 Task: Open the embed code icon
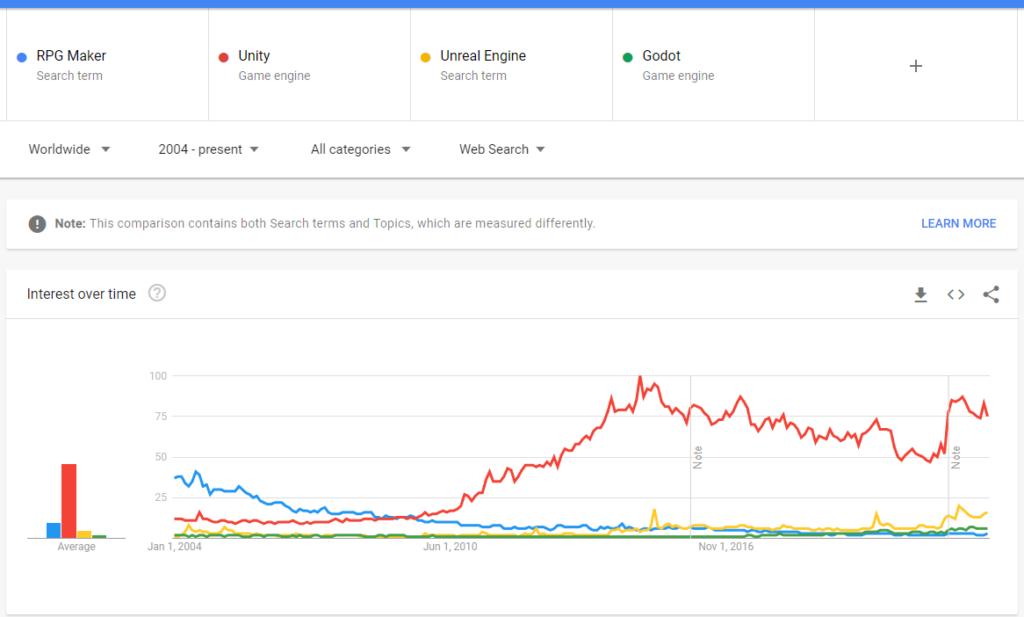tap(956, 294)
